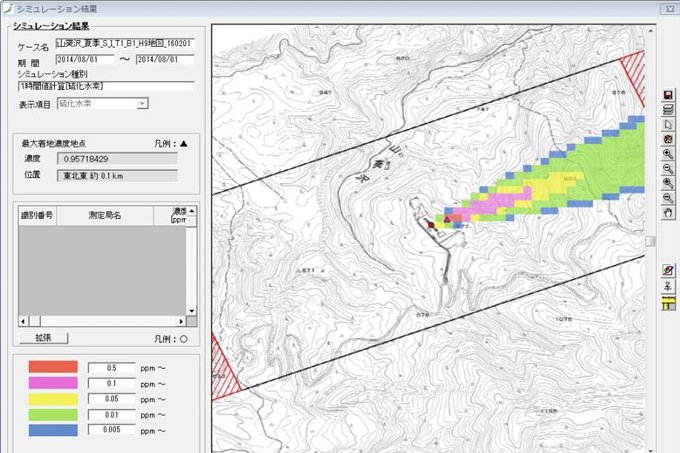Activate the hand pan tool

(667, 213)
